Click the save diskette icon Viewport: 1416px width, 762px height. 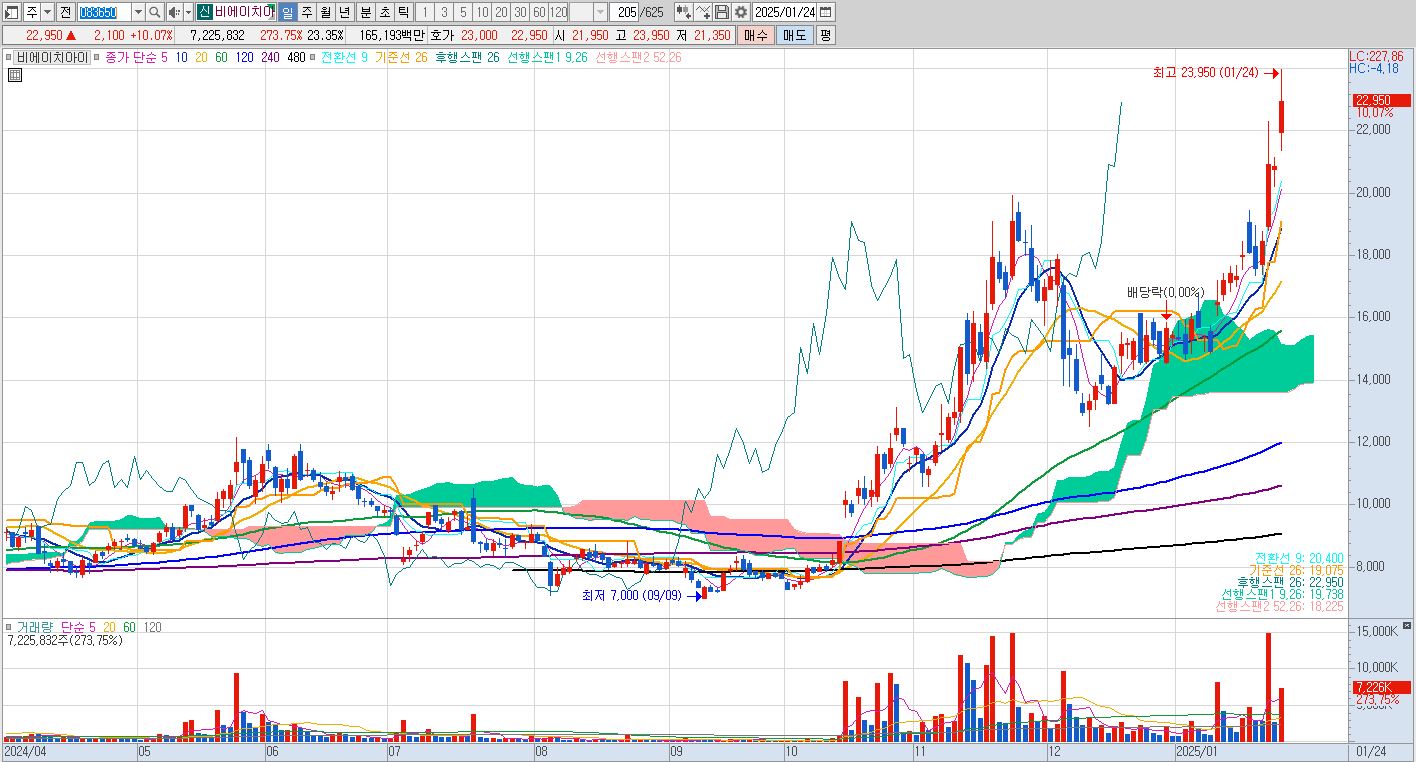pos(721,12)
